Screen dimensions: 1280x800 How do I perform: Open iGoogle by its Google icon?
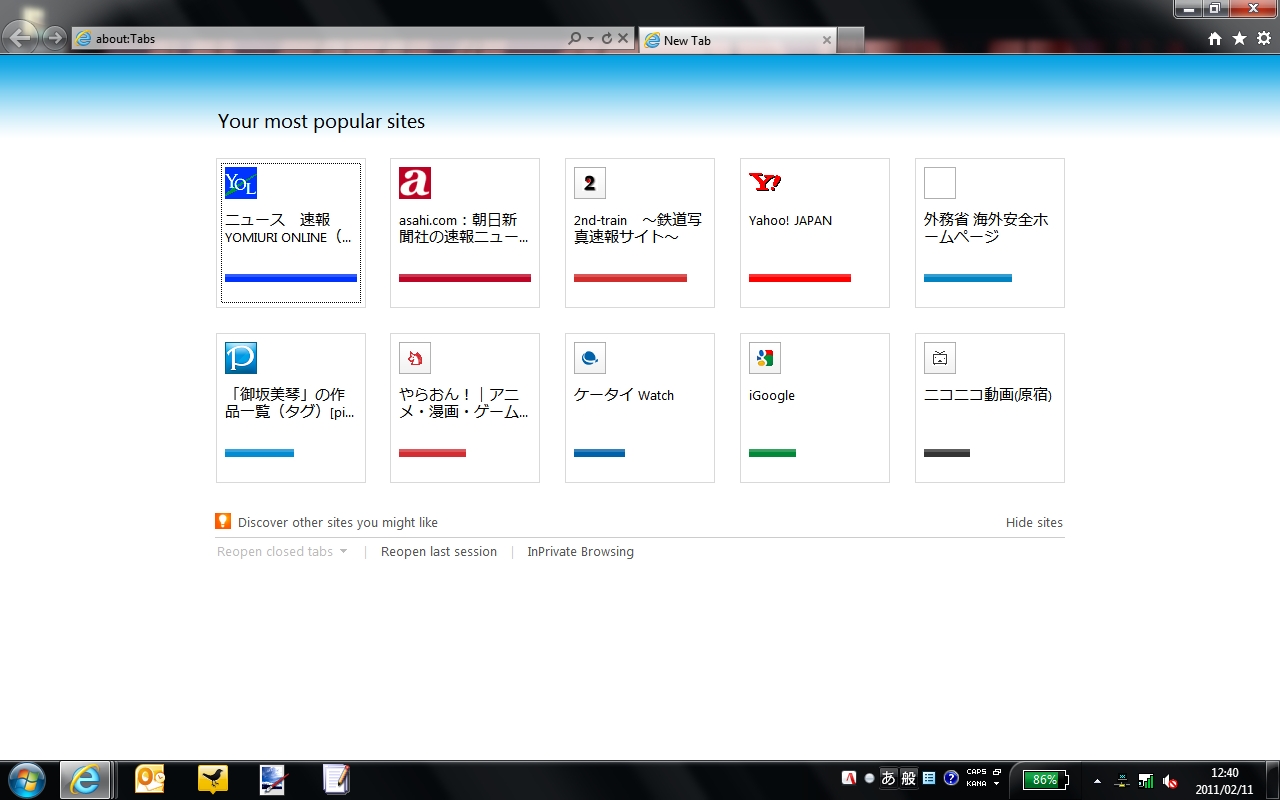click(765, 358)
